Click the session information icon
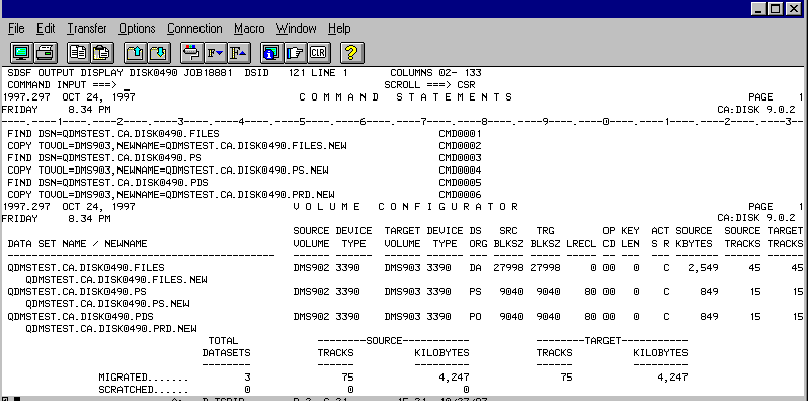This screenshot has width=808, height=401. point(270,52)
